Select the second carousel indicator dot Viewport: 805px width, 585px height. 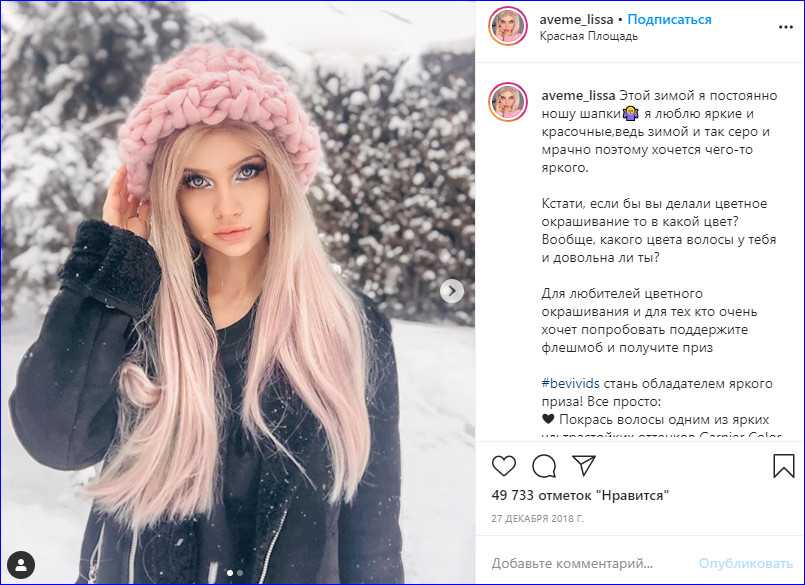click(240, 573)
